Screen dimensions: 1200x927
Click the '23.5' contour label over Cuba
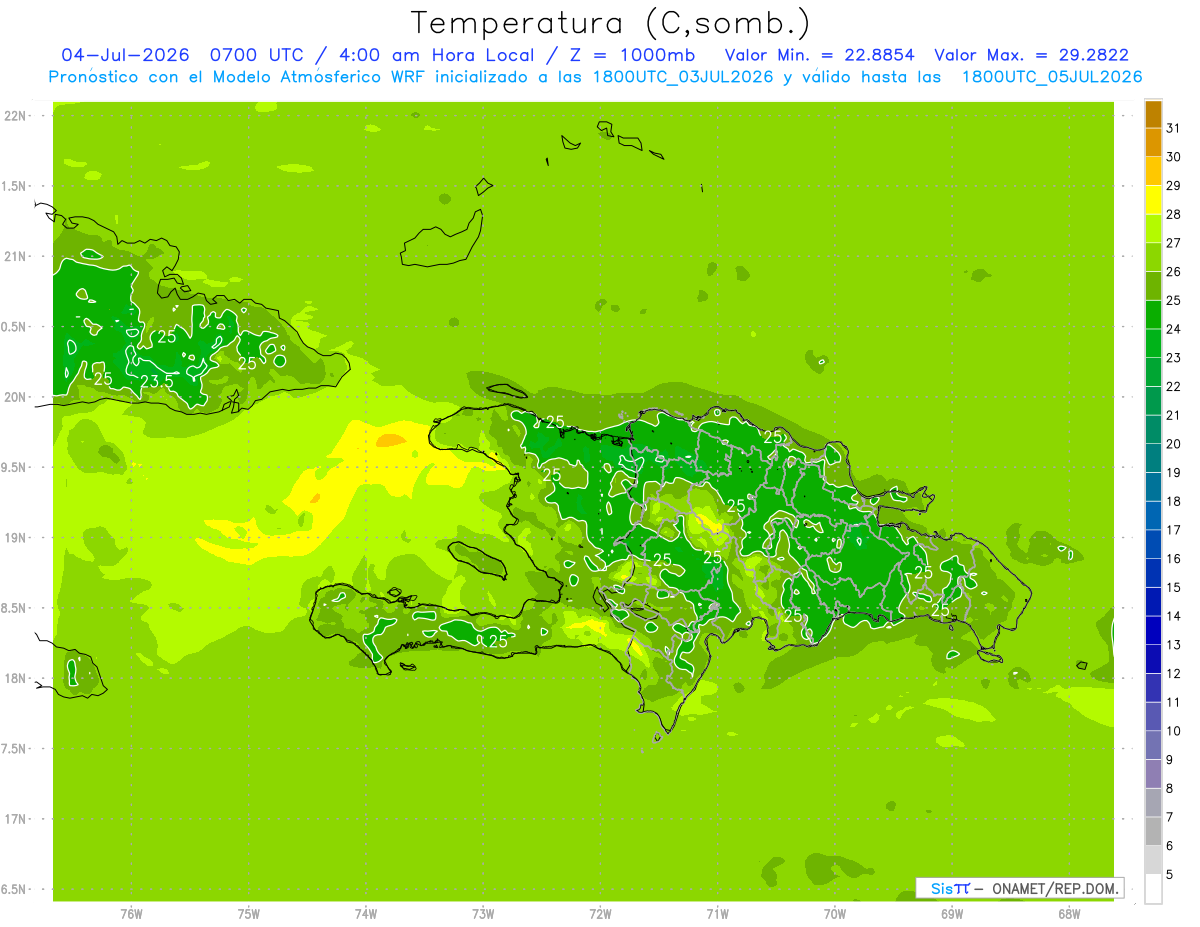[x=157, y=381]
